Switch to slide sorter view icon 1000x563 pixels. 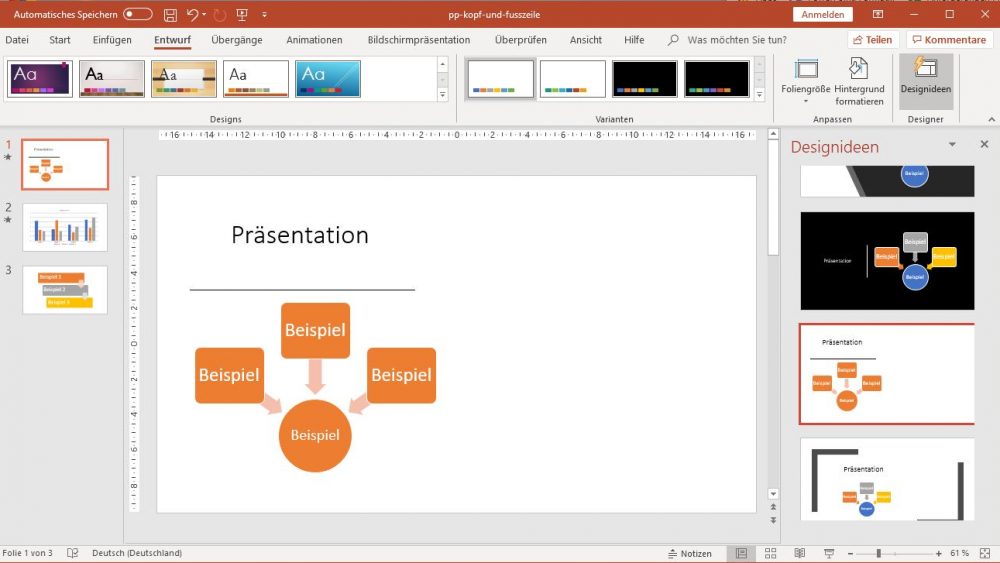tap(770, 553)
